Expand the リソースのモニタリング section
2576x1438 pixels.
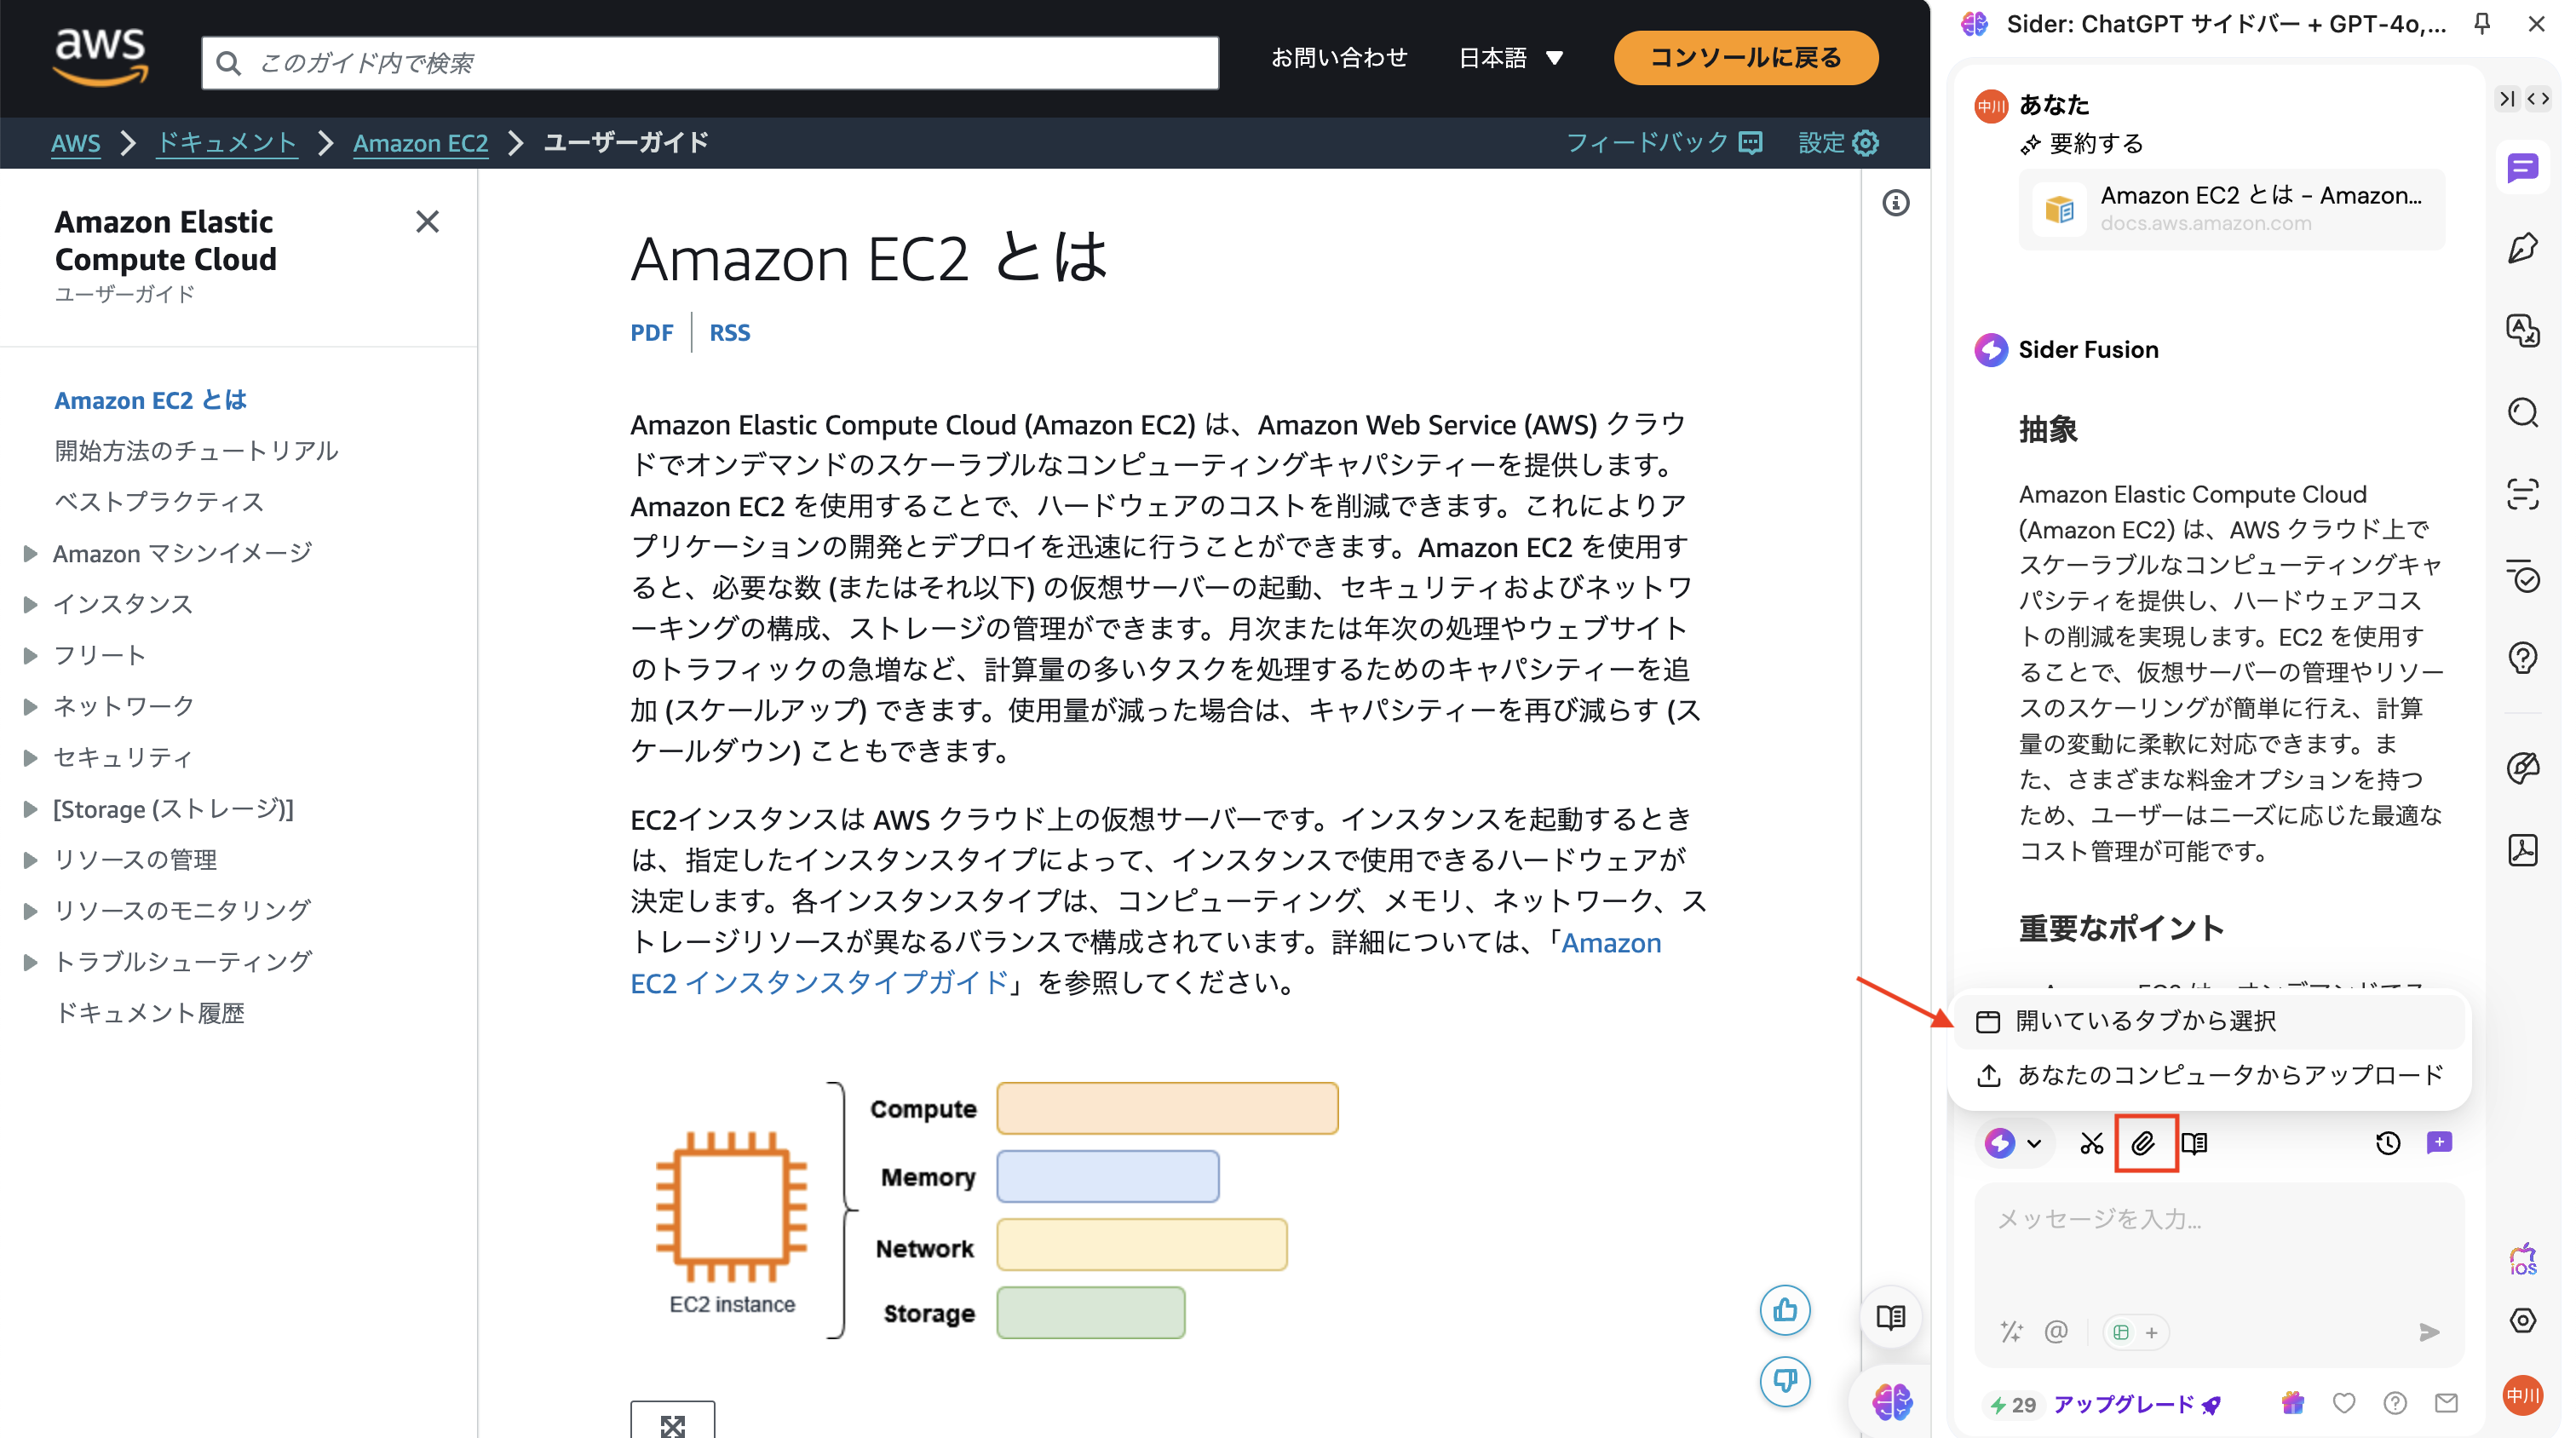coord(30,910)
